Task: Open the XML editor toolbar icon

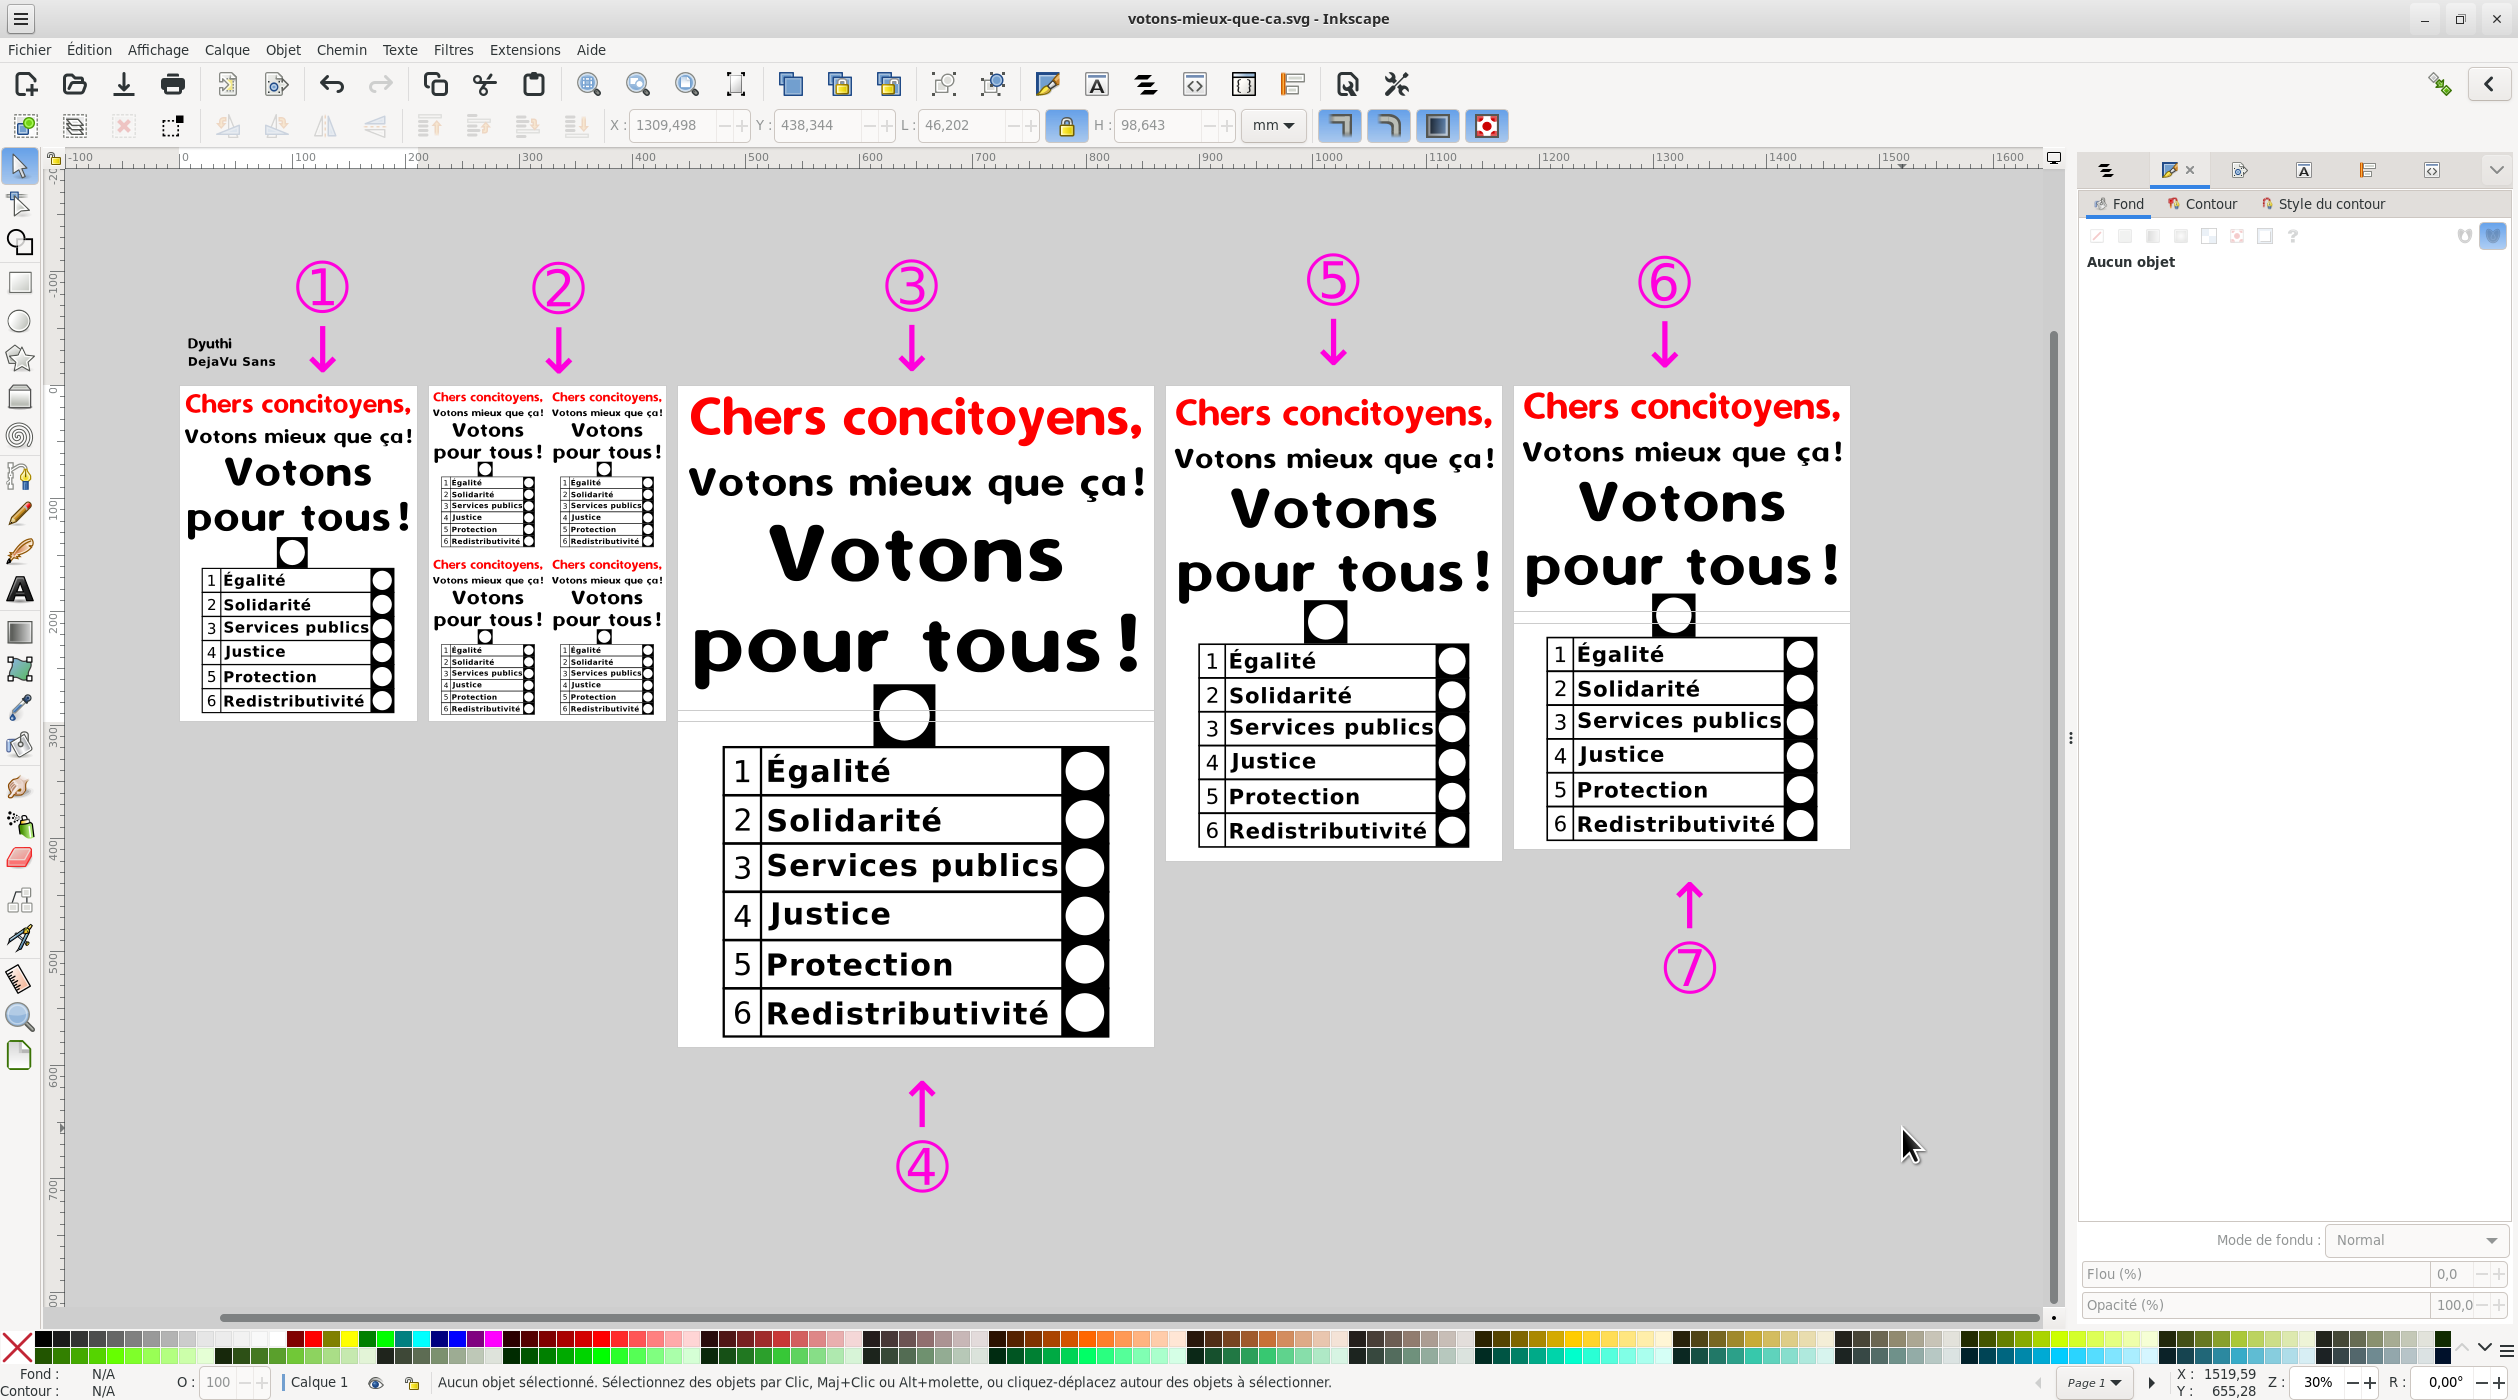Action: point(1195,85)
